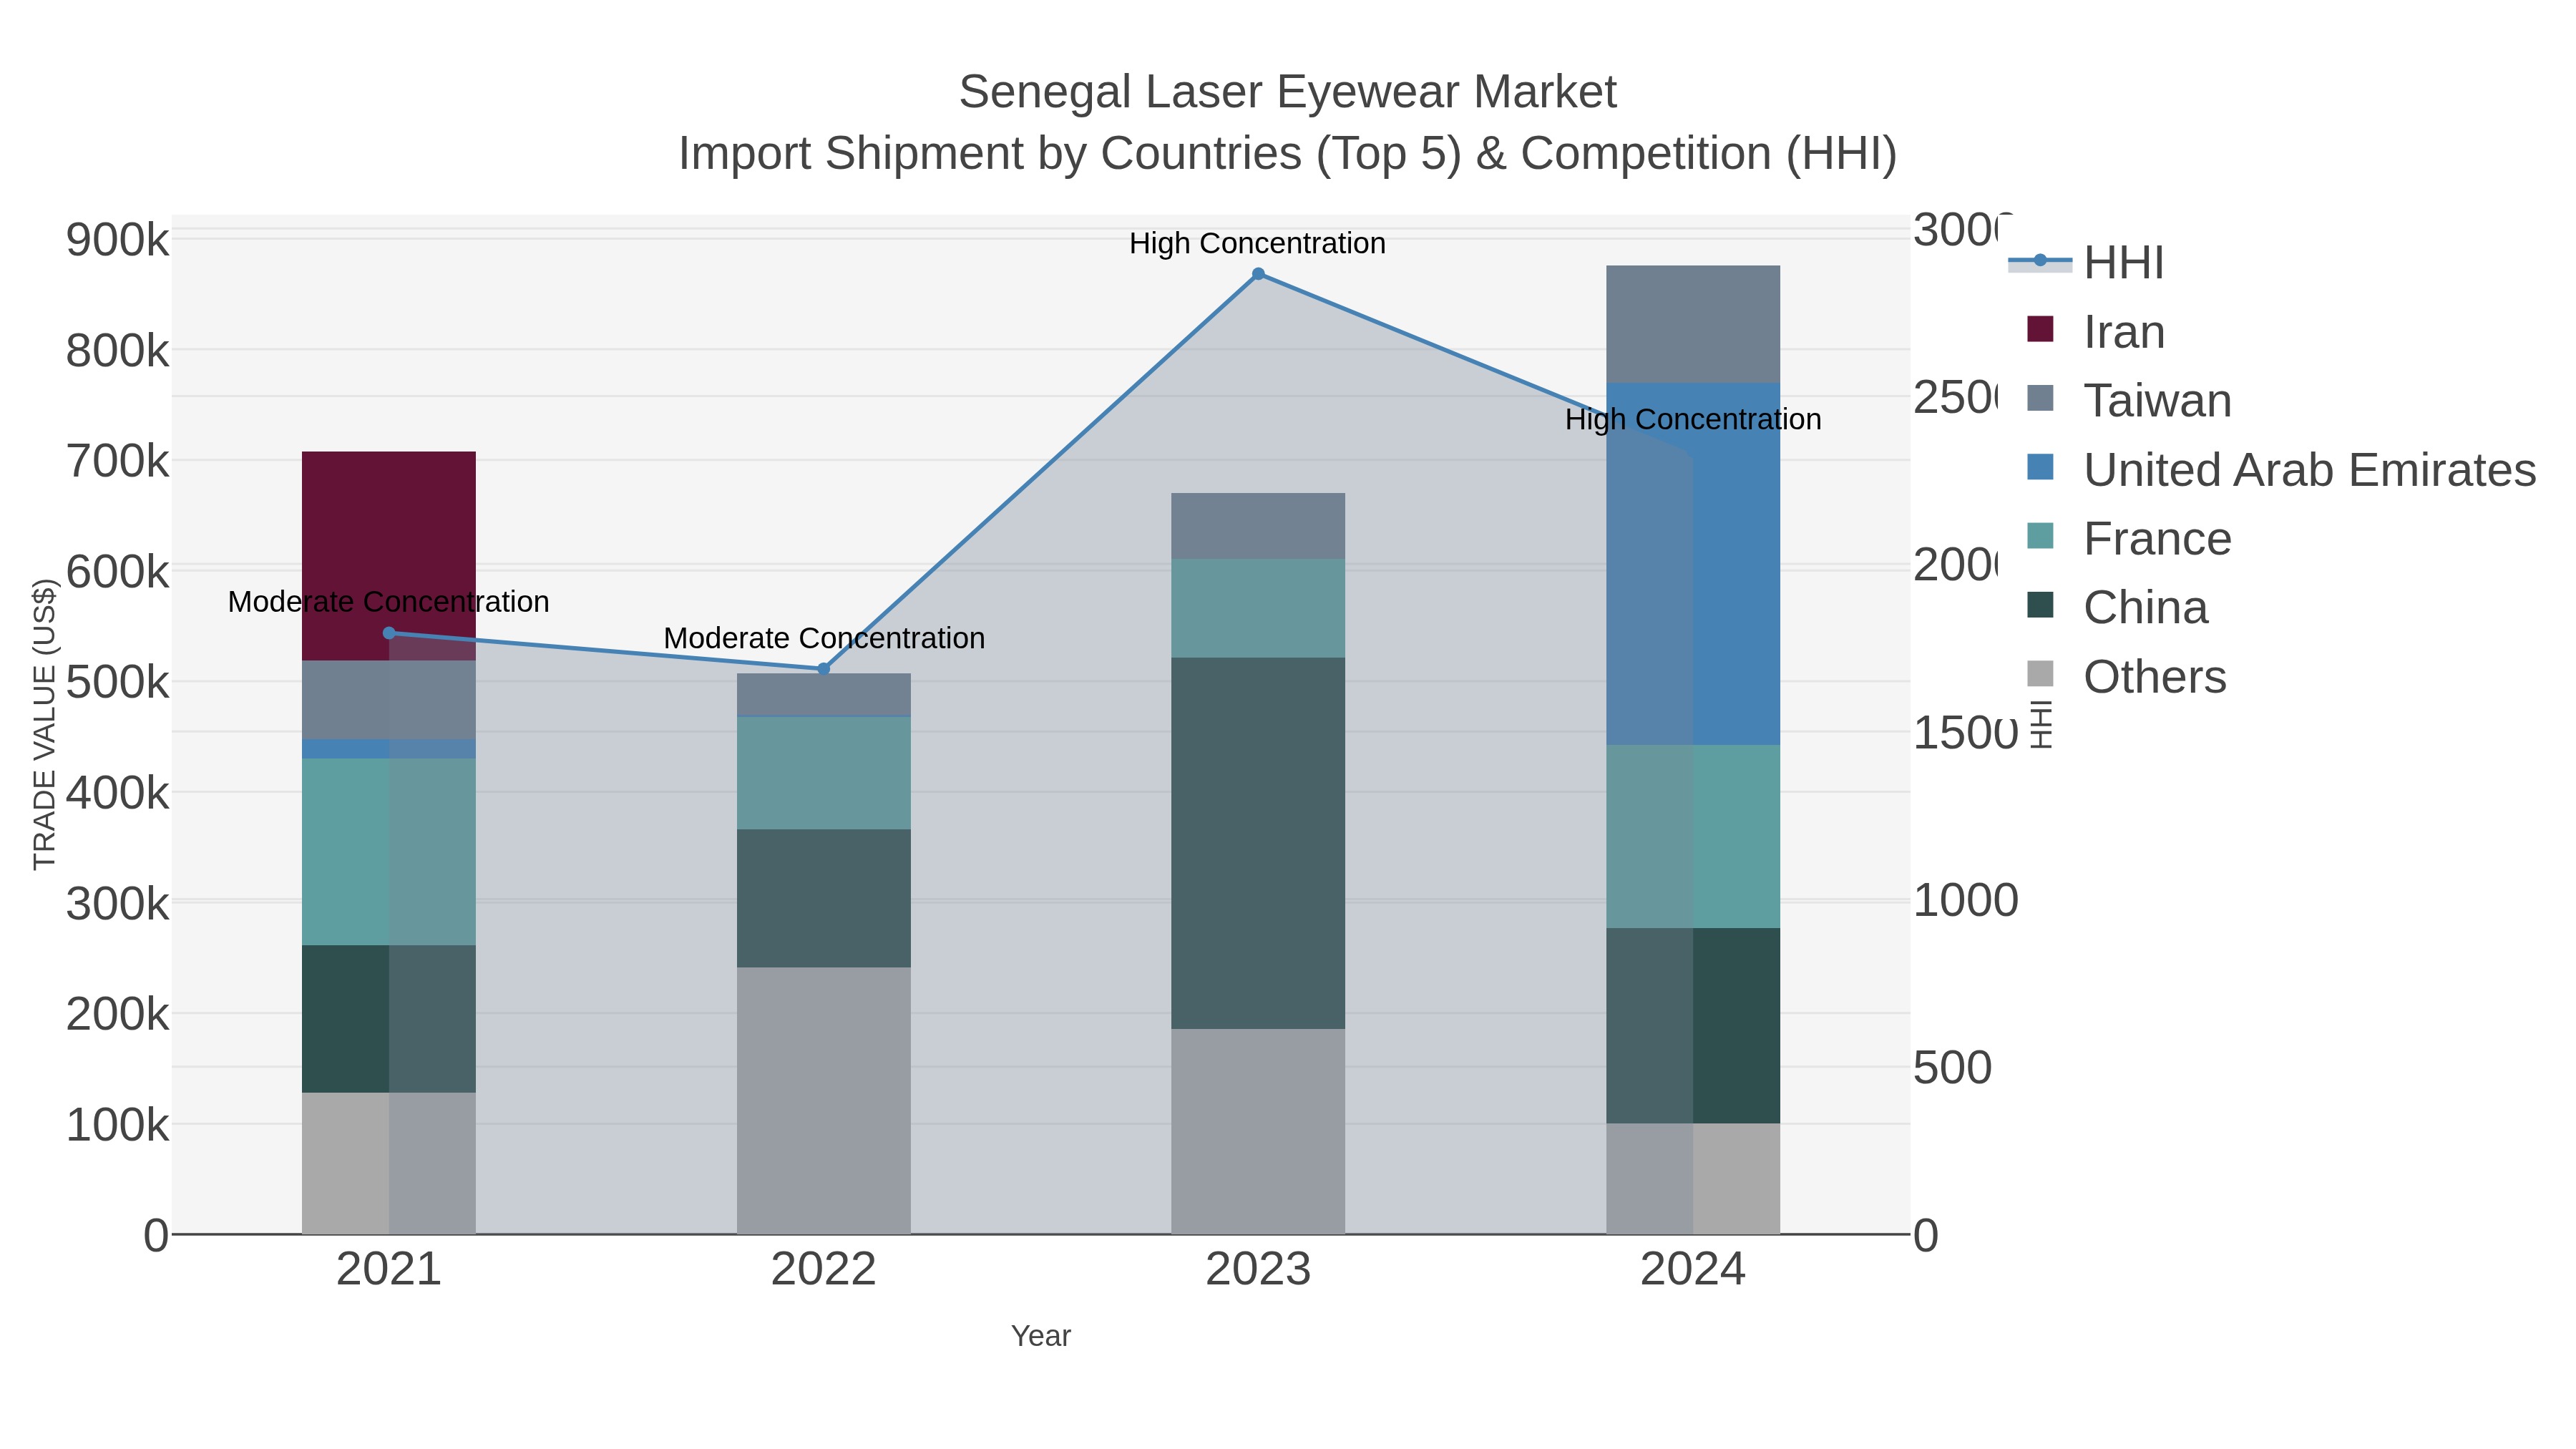The image size is (2576, 1449).
Task: Toggle the Others legend entry label
Action: [x=2155, y=676]
